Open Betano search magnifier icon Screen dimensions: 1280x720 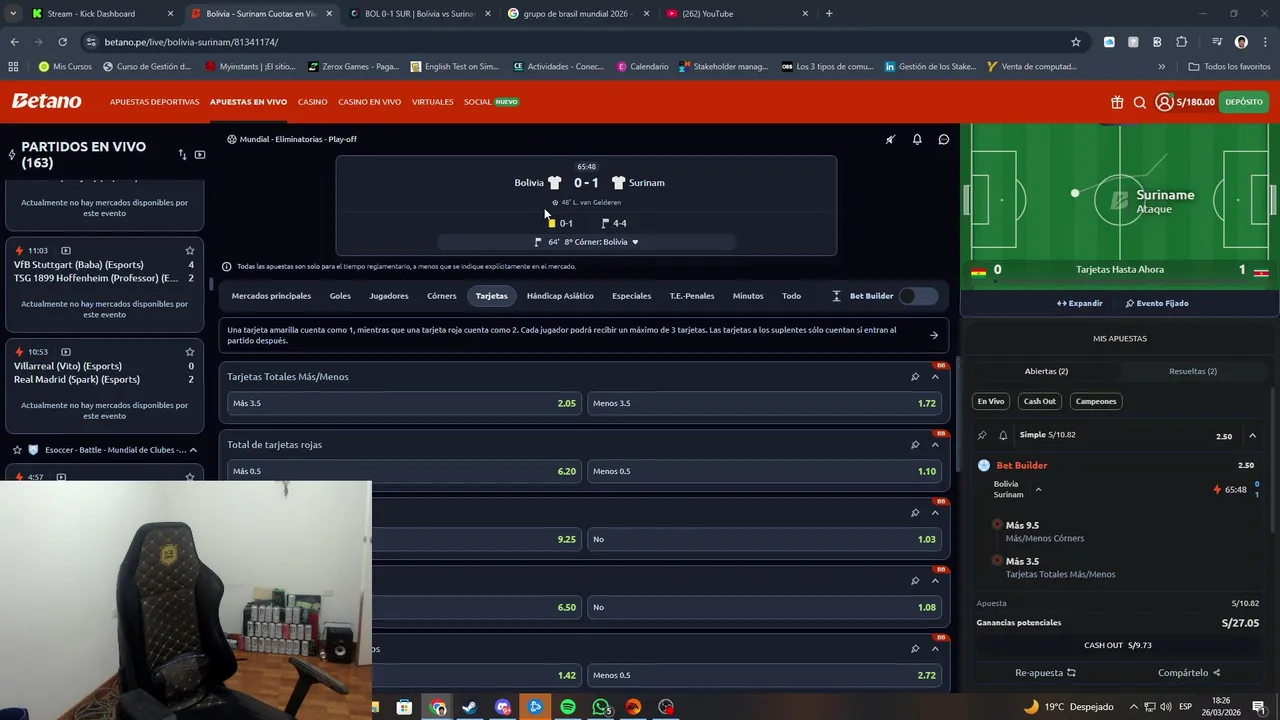1140,102
